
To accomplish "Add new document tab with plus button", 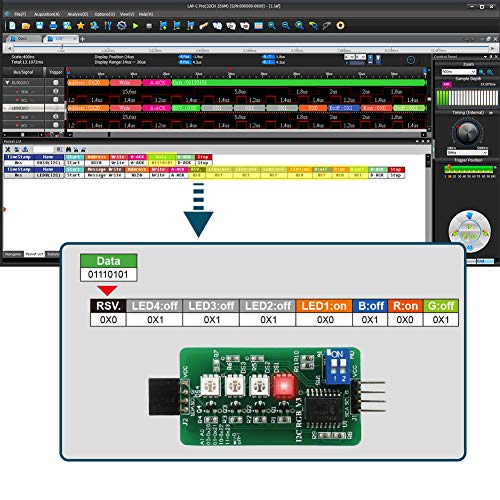I will 82,39.
